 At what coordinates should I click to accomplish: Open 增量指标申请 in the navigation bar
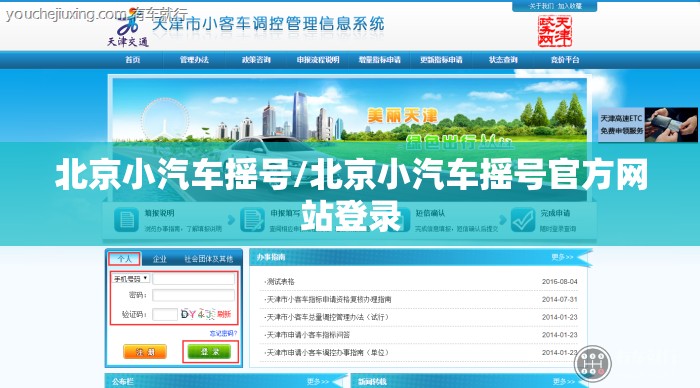(379, 60)
